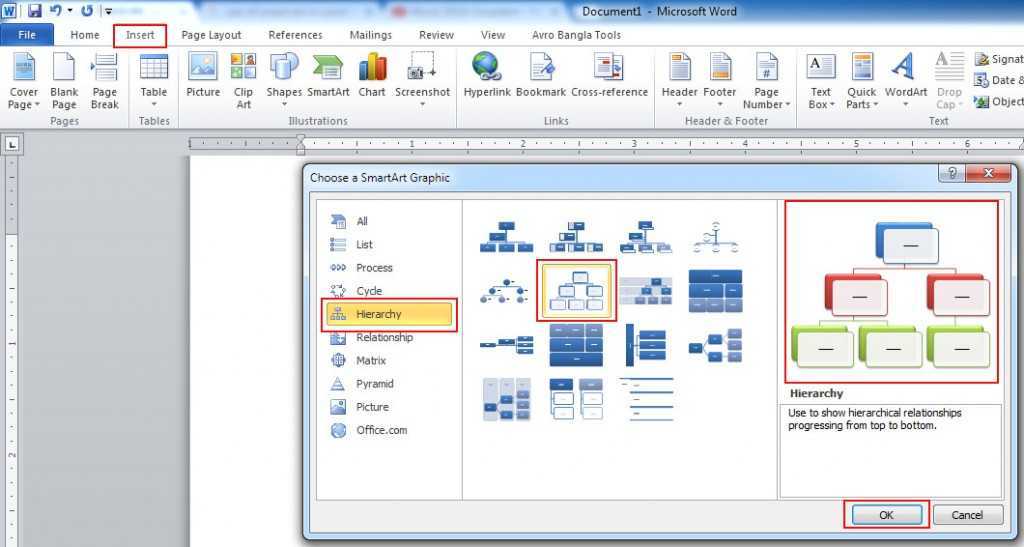Screen dimensions: 1024x547
Task: Cancel the SmartArt dialog
Action: click(967, 515)
